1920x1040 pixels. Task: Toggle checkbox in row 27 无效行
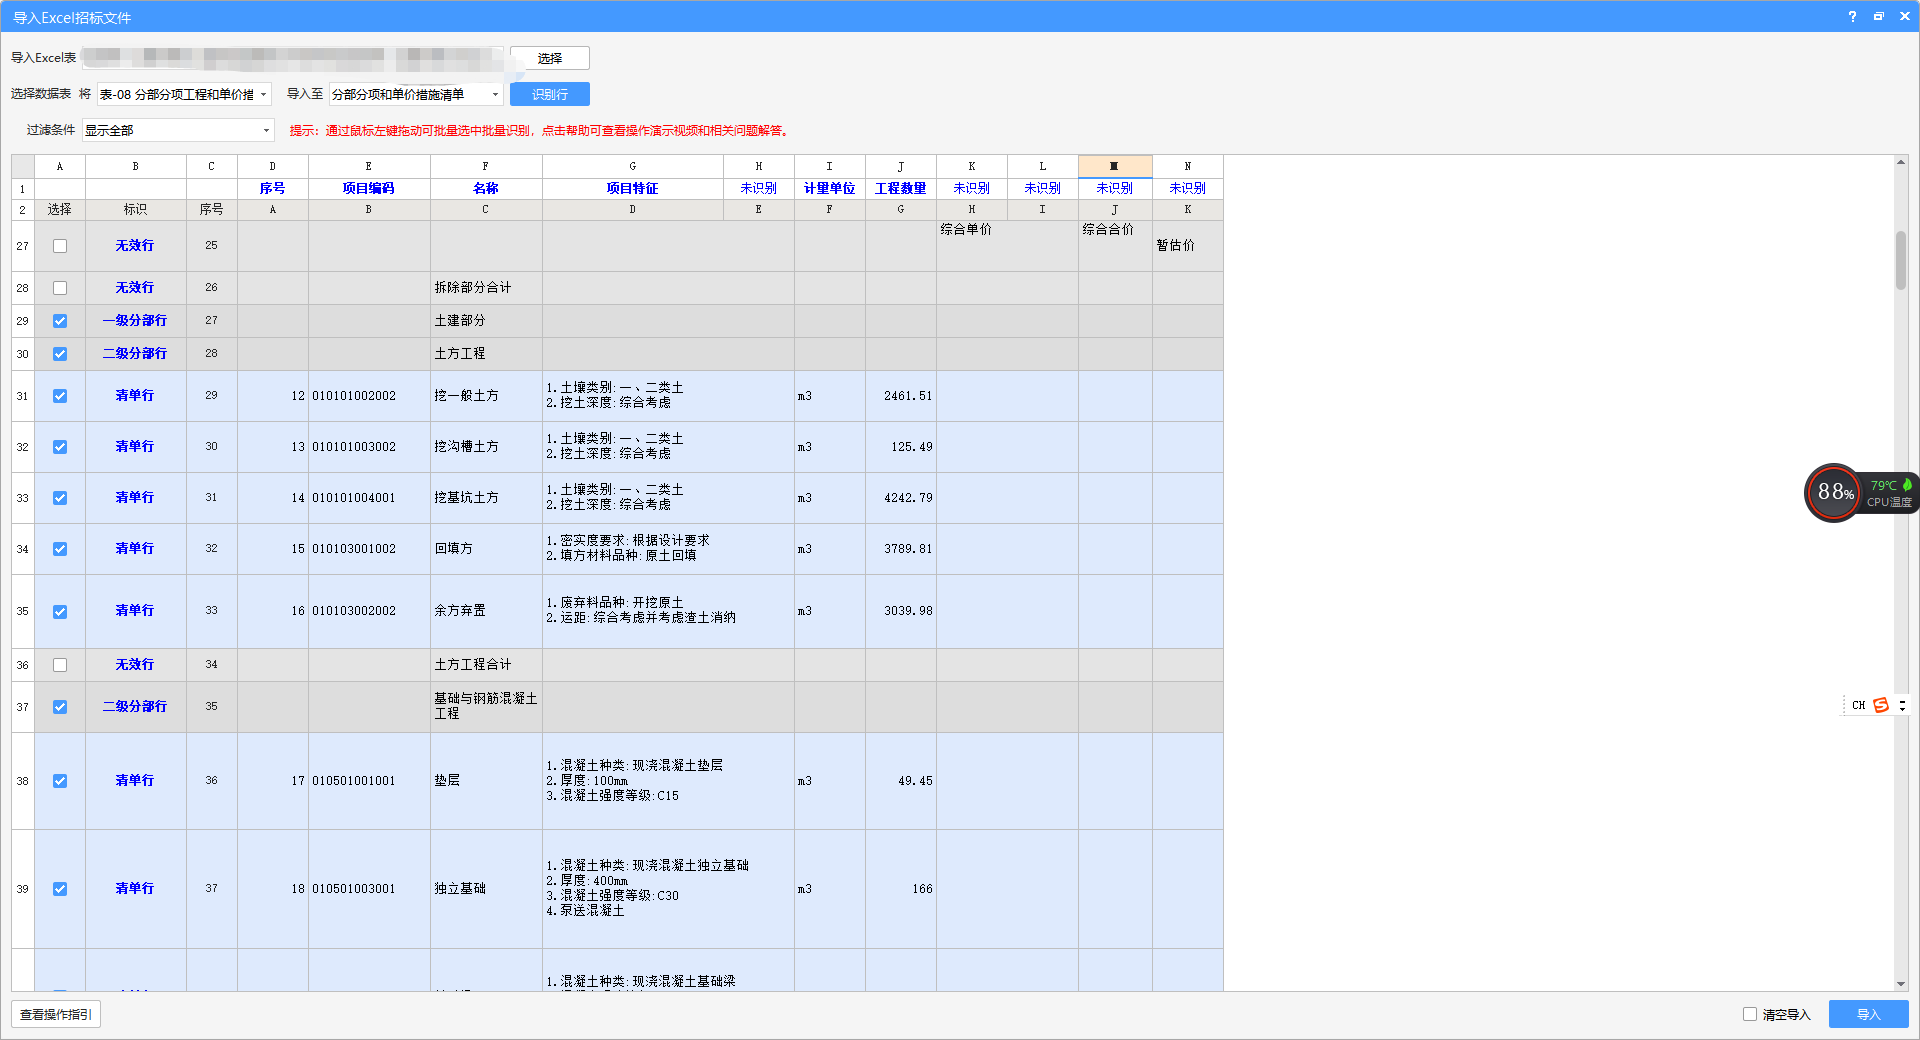pos(60,246)
